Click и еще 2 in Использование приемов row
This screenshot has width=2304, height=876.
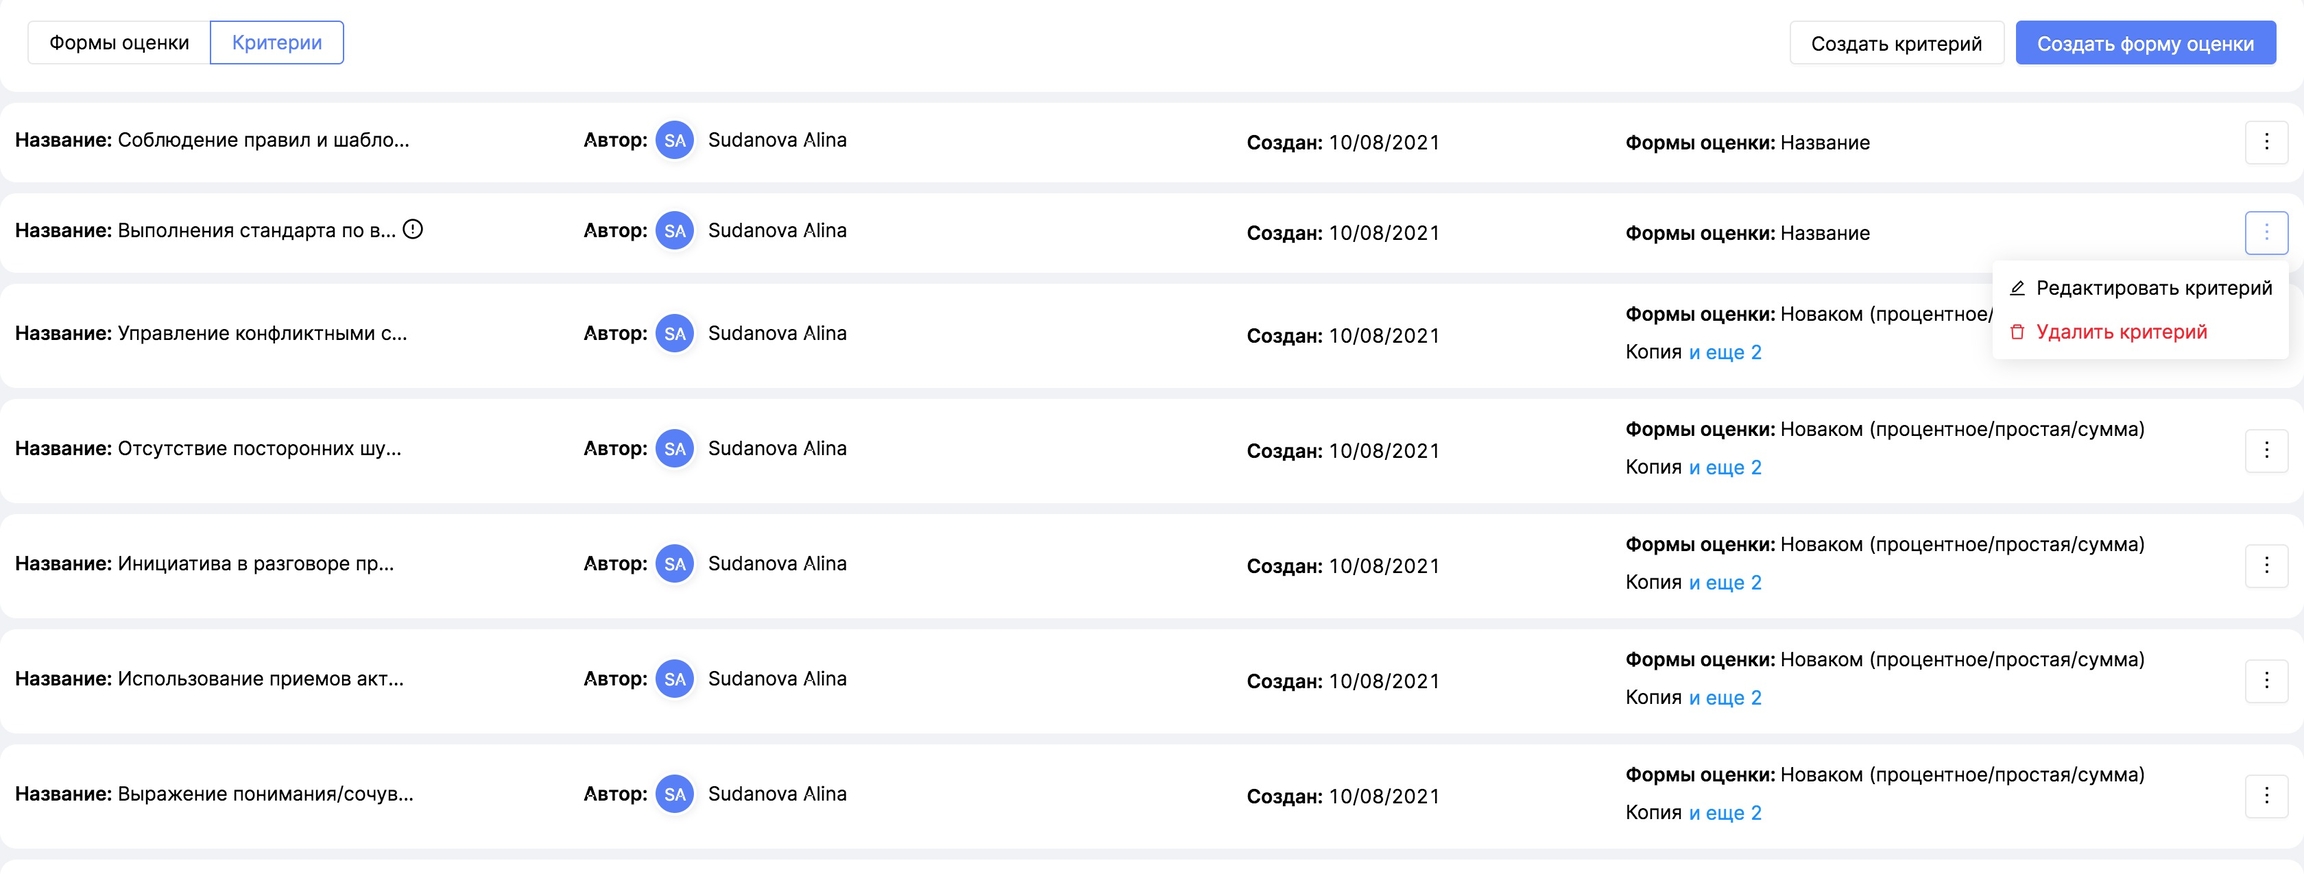[x=1725, y=697]
